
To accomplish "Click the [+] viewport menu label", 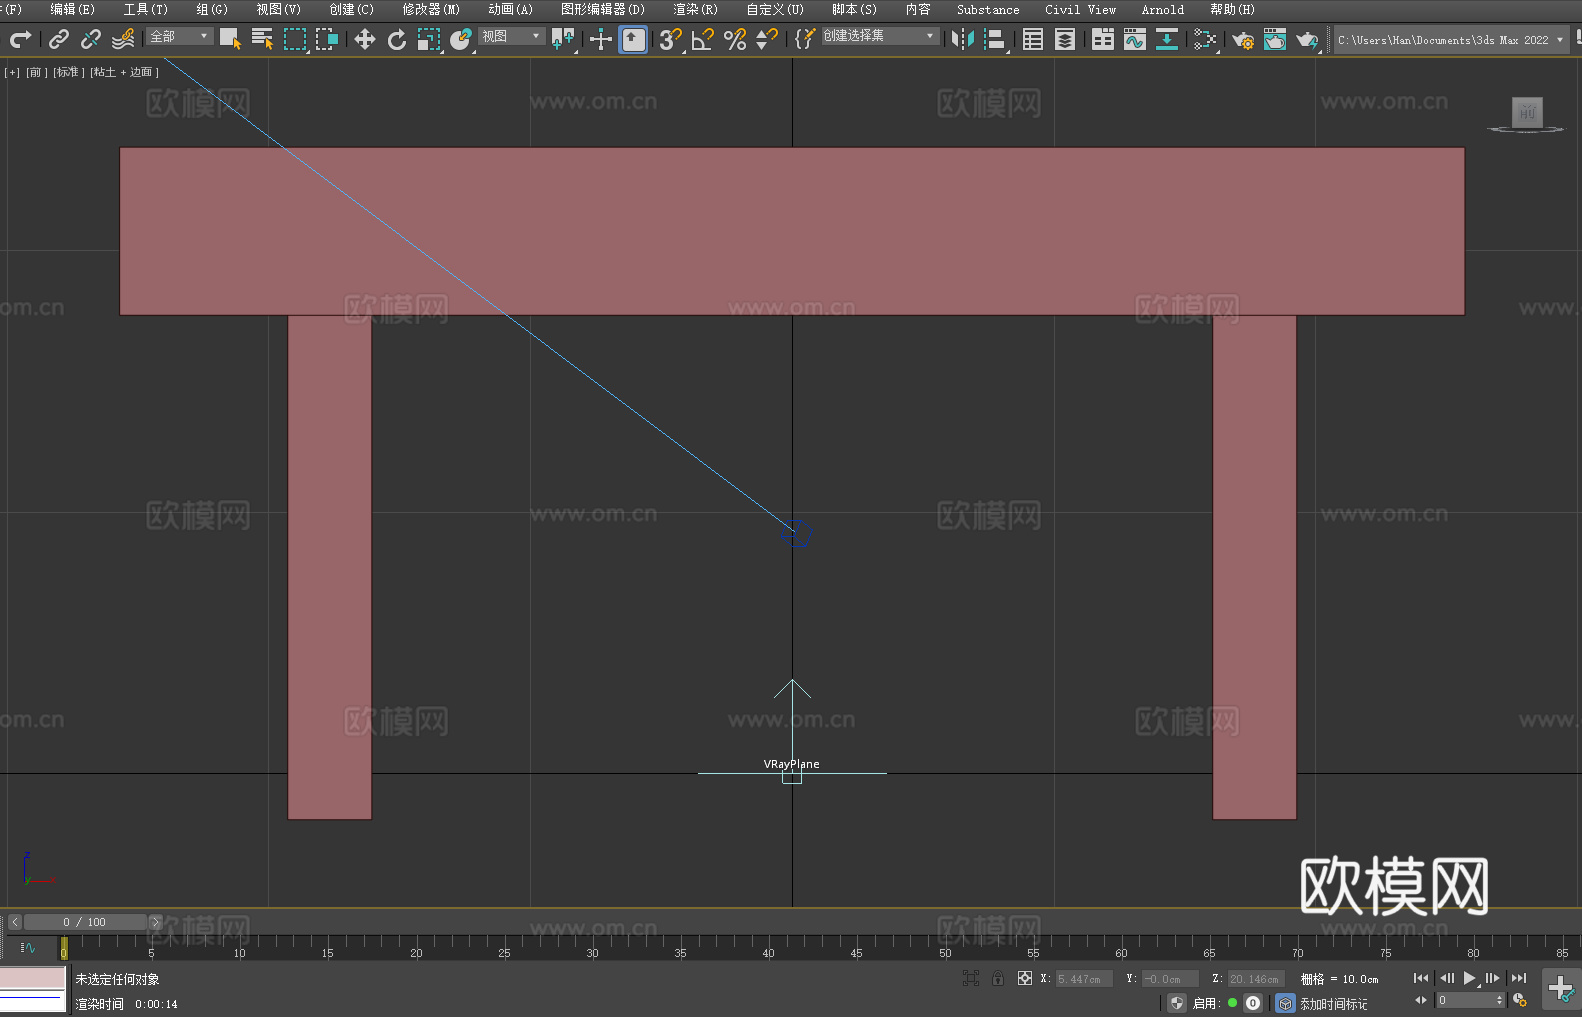I will pyautogui.click(x=12, y=72).
